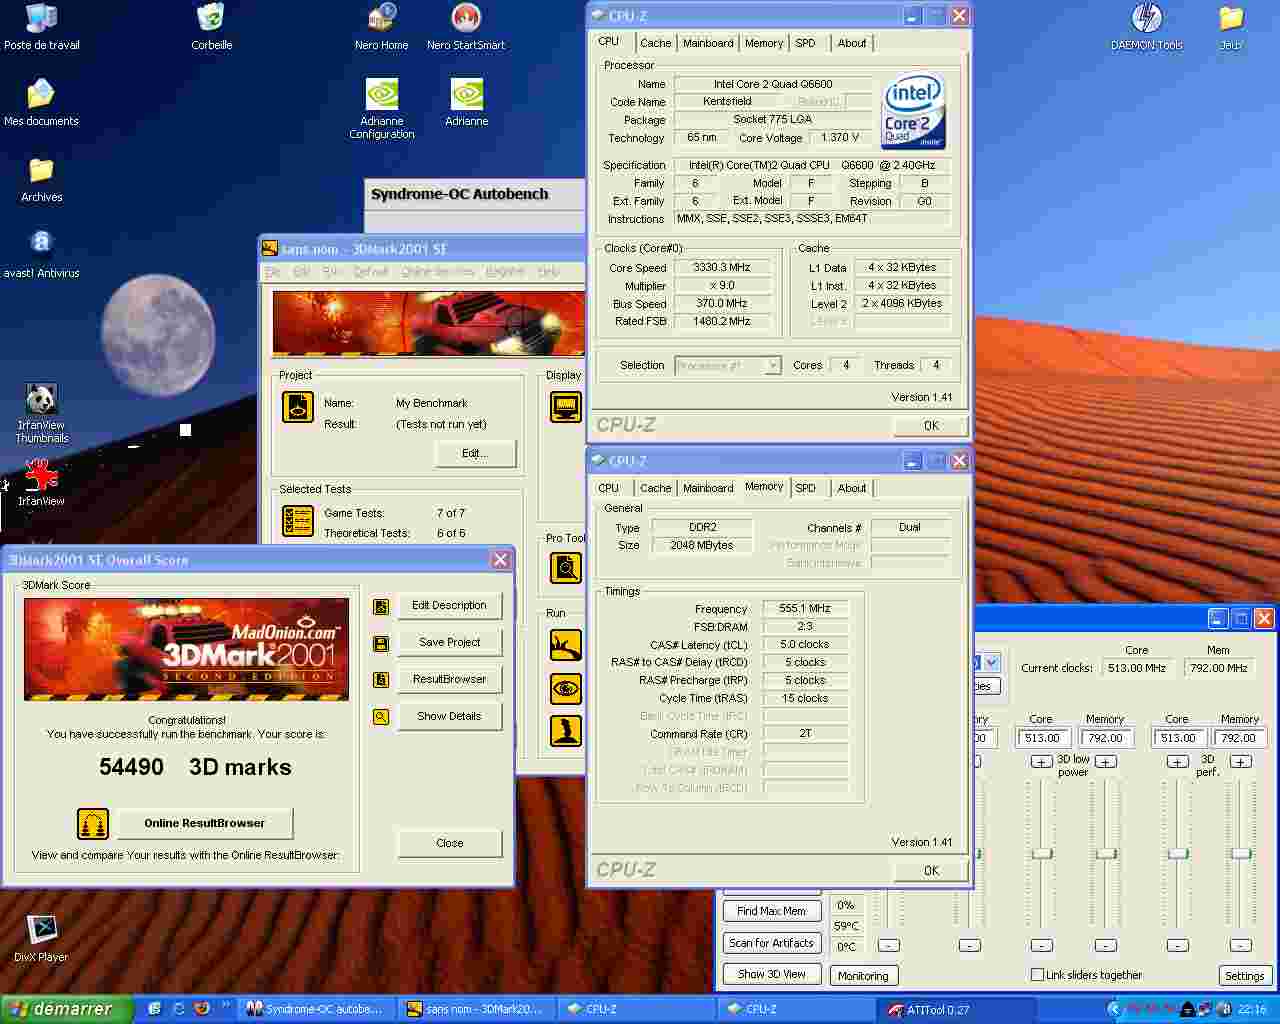Viewport: 1280px width, 1024px height.
Task: Click the Display monitor icon in 3DMark
Action: [x=566, y=406]
